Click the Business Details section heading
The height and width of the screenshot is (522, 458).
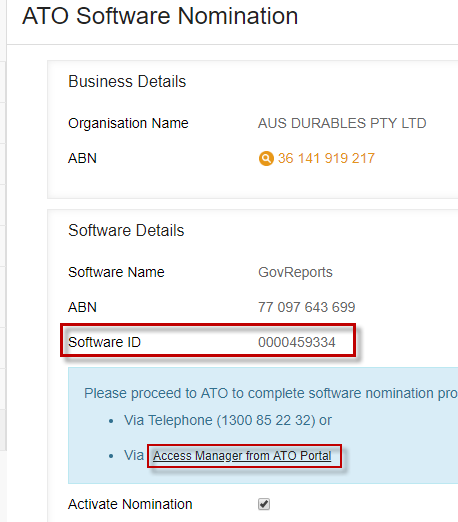[x=127, y=81]
